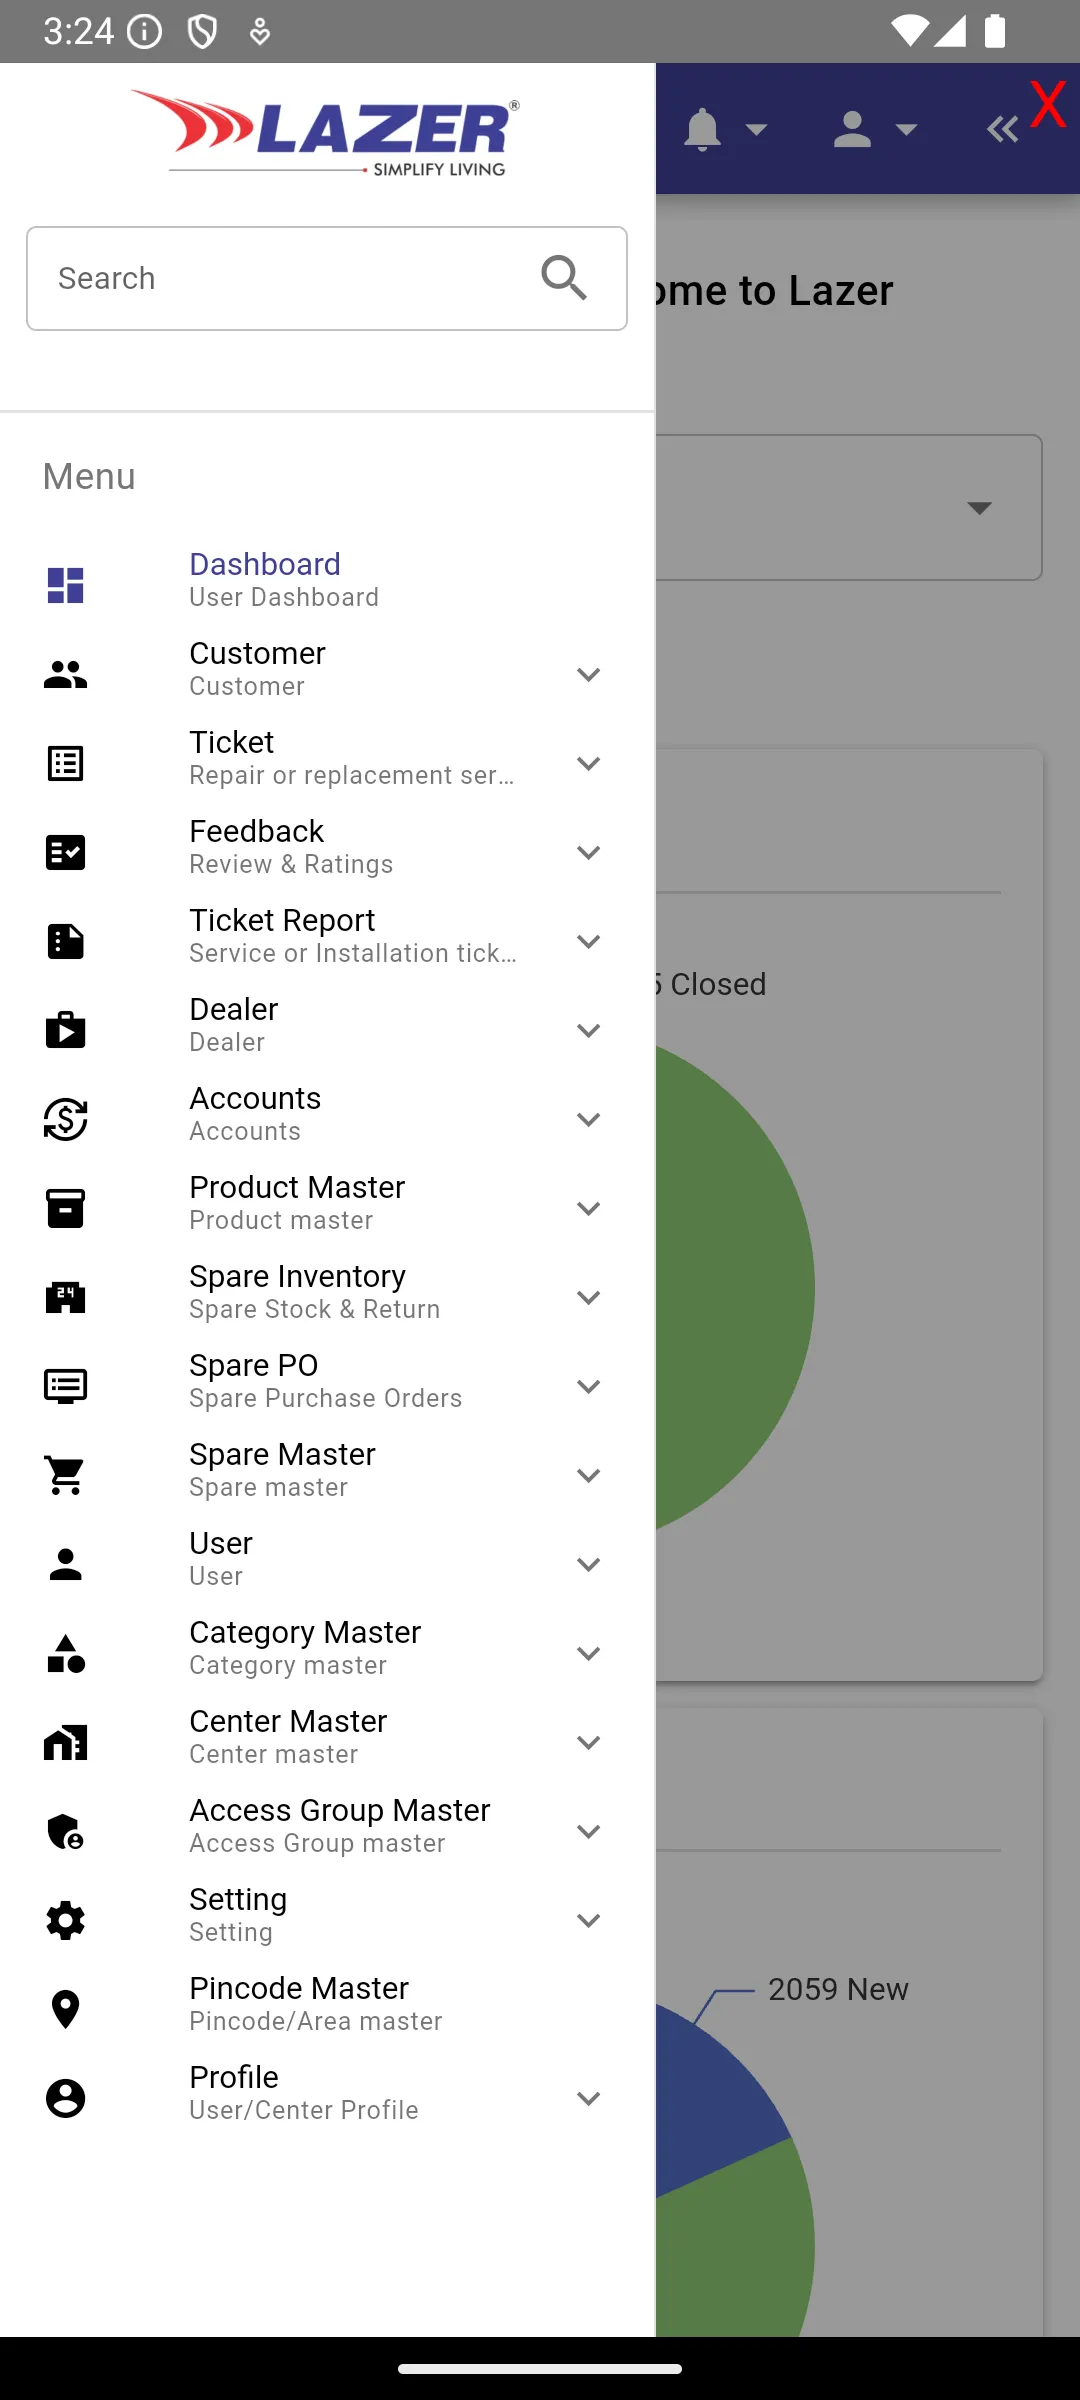Expand the Center Master chevron
Viewport: 1080px width, 2400px height.
point(589,1743)
